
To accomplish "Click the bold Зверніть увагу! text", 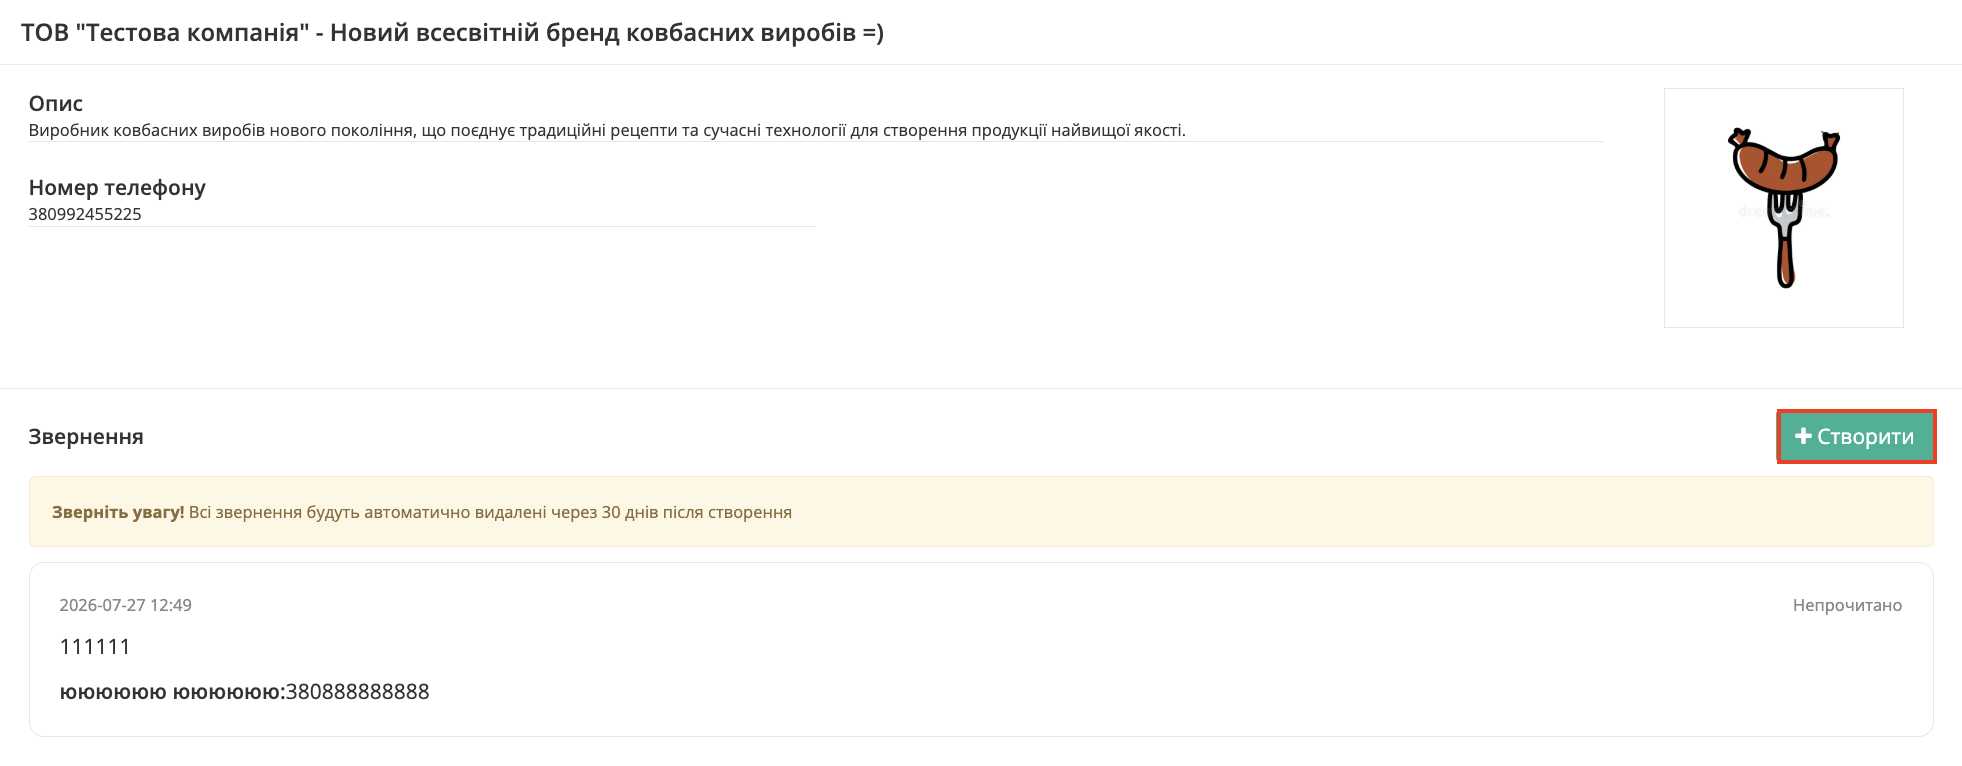I will coord(118,512).
